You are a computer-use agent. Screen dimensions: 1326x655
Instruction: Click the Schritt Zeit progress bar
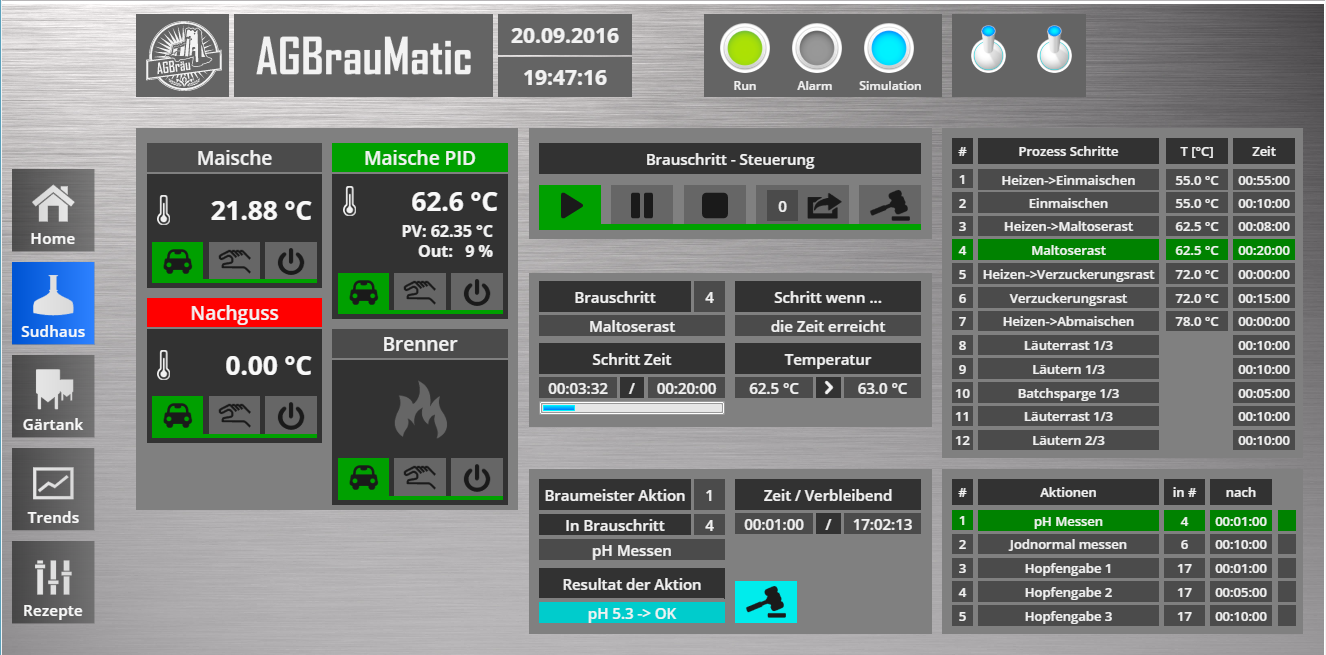tap(631, 408)
